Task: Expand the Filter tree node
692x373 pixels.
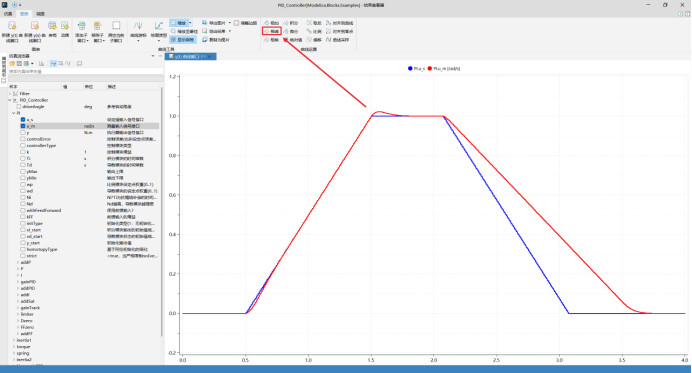Action: [x=10, y=94]
